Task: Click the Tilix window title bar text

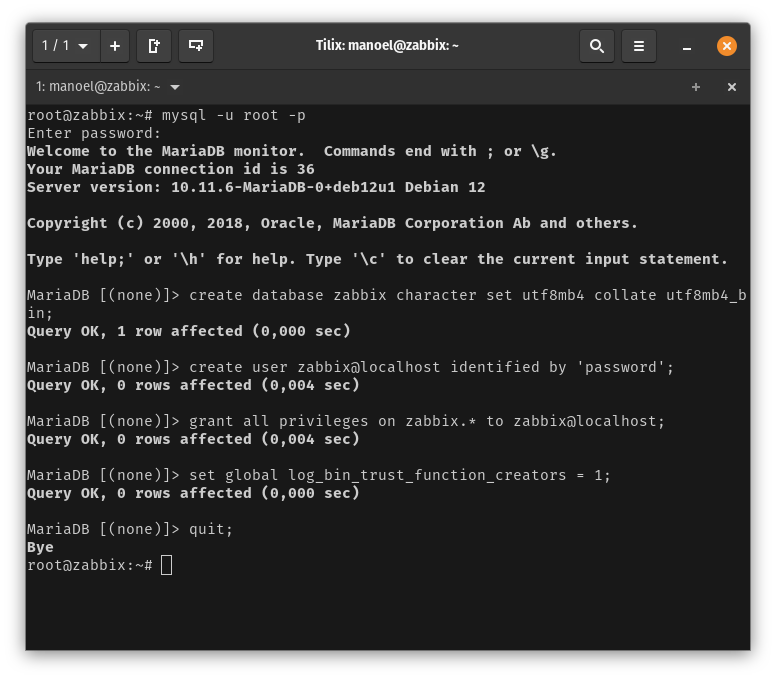Action: tap(387, 46)
